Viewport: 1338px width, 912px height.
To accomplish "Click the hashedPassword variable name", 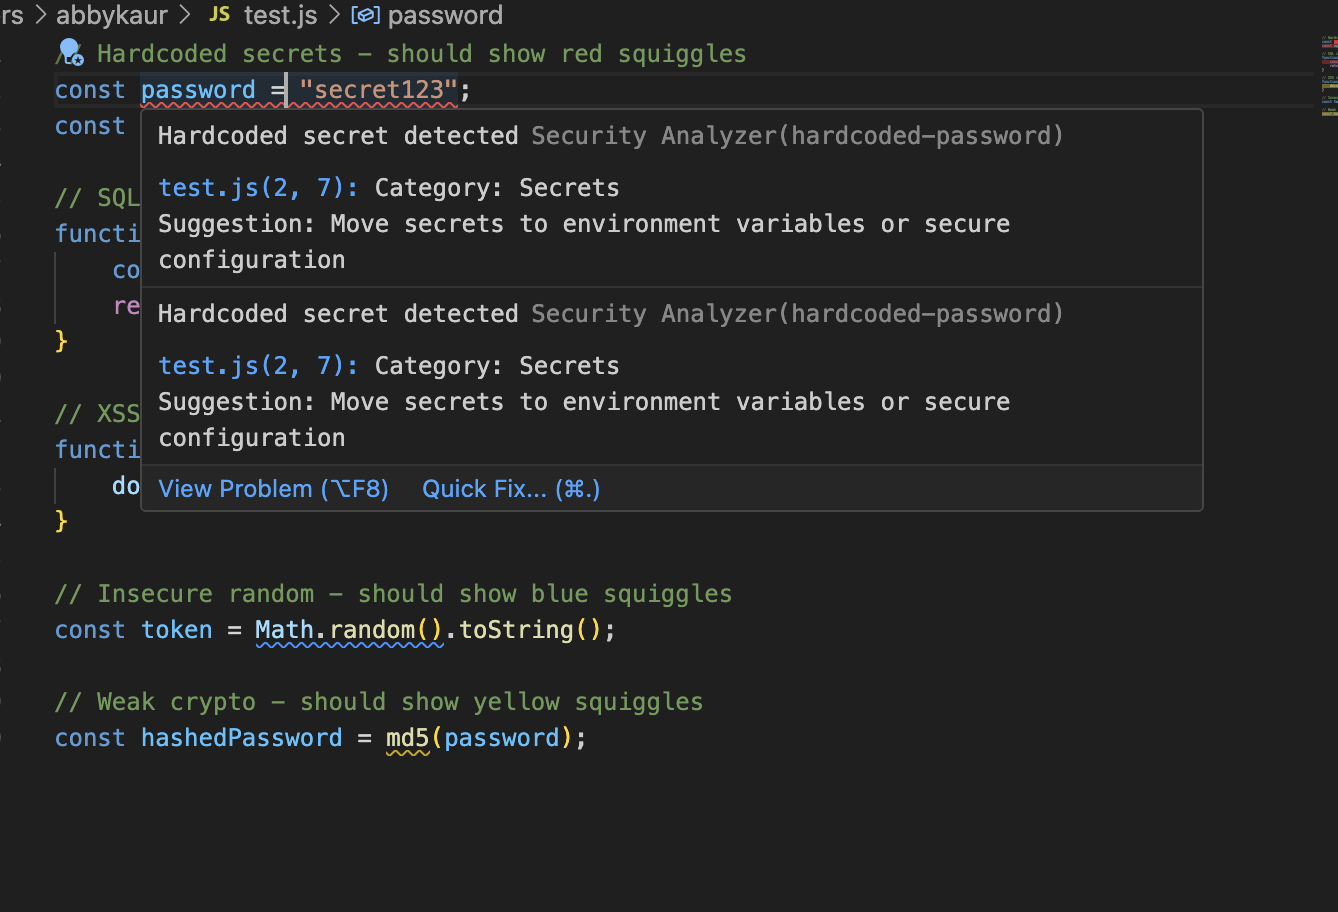I will [x=241, y=738].
